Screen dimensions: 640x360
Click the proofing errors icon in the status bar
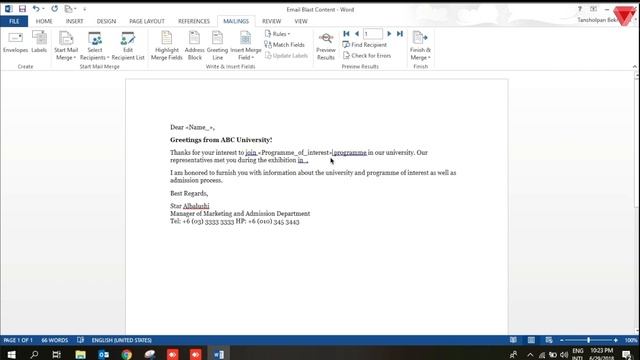point(80,340)
